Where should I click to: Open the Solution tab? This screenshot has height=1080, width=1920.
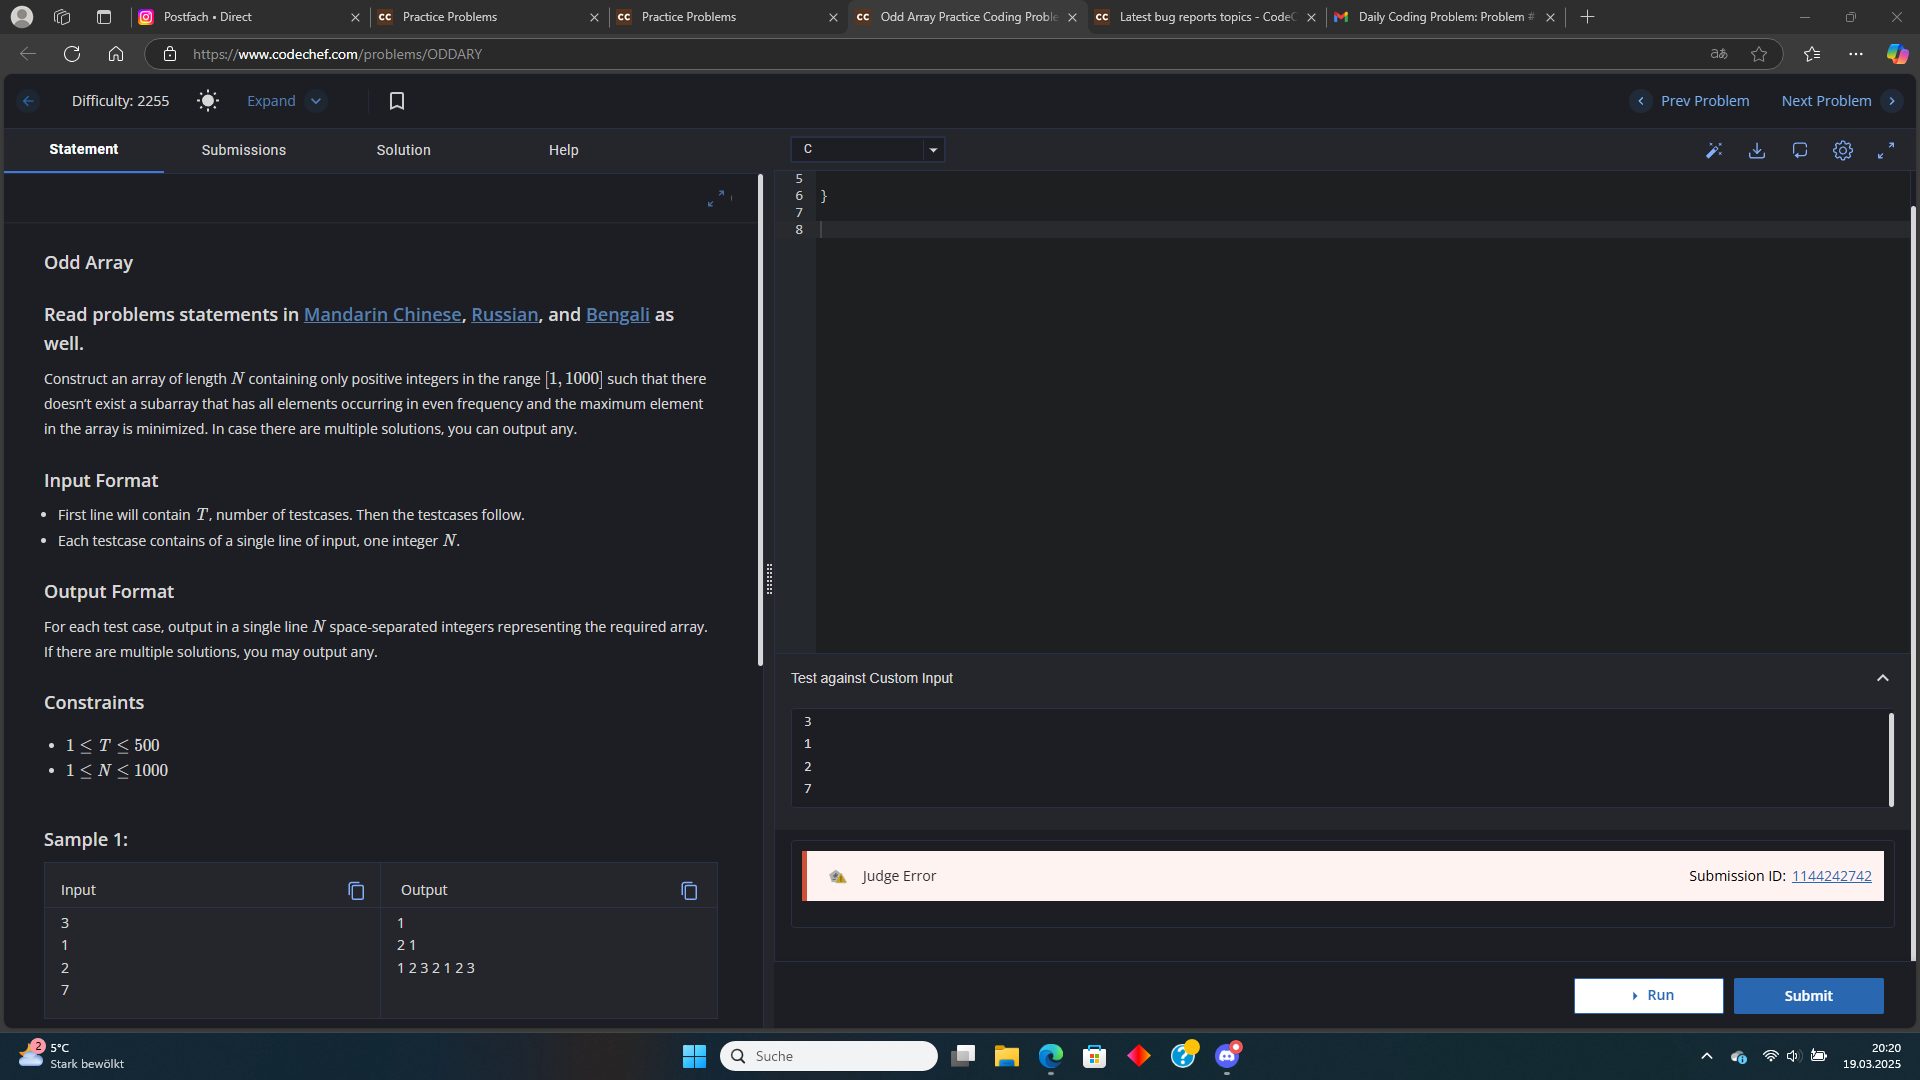(403, 150)
